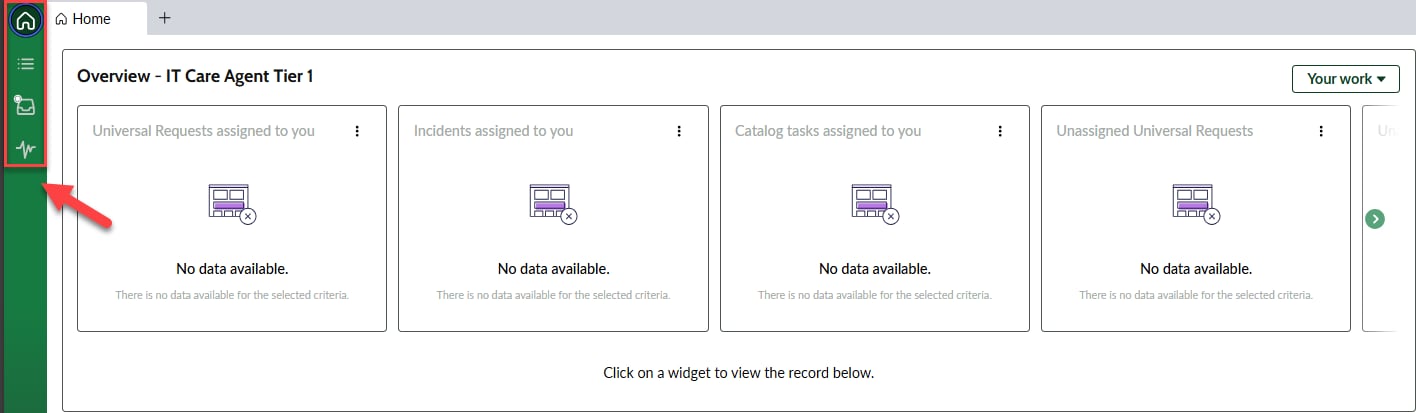The image size is (1416, 413).
Task: Open options for Incidents assigned to you
Action: pos(679,131)
